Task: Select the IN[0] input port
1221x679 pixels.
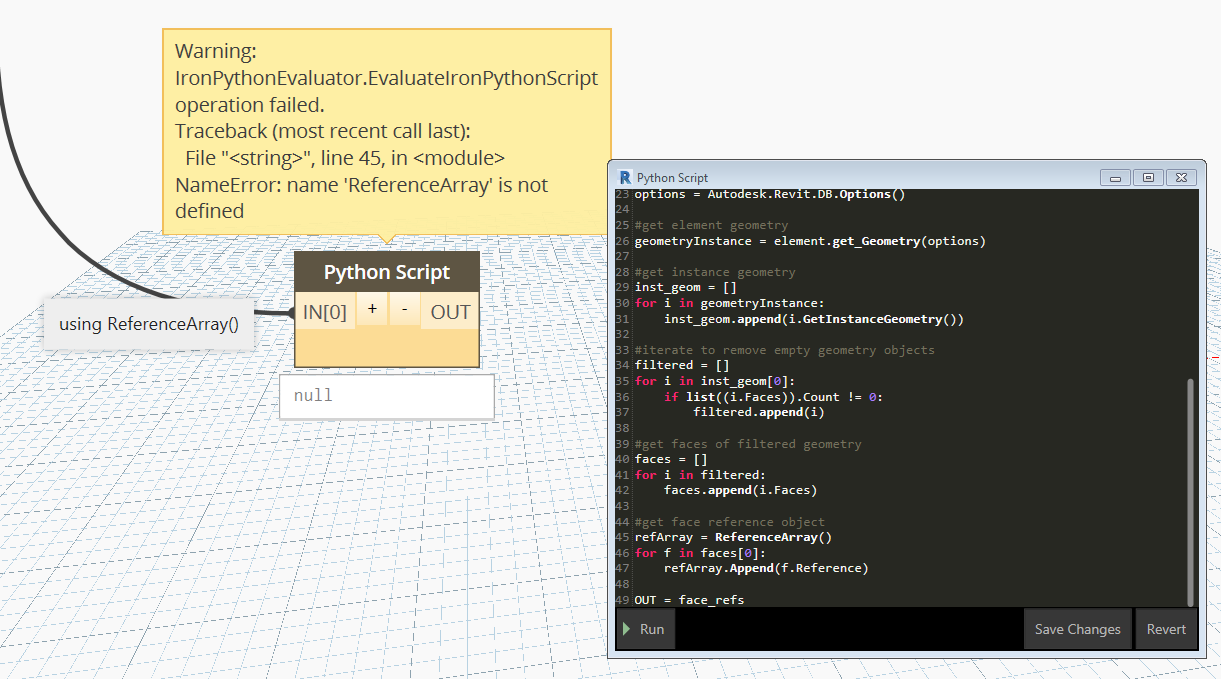Action: pos(325,312)
